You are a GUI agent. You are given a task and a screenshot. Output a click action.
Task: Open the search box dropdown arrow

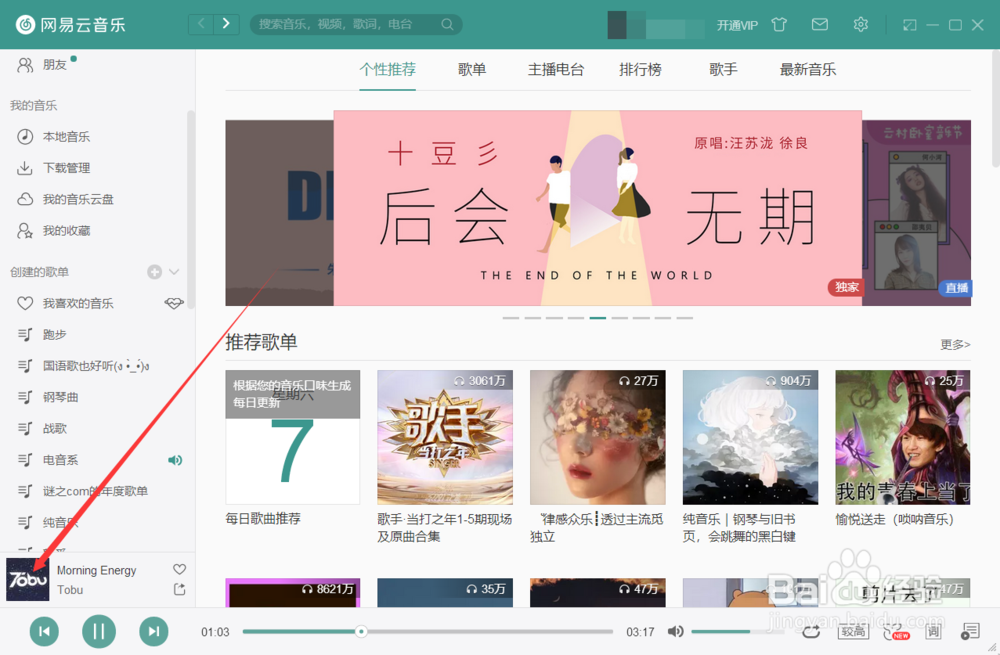click(447, 24)
